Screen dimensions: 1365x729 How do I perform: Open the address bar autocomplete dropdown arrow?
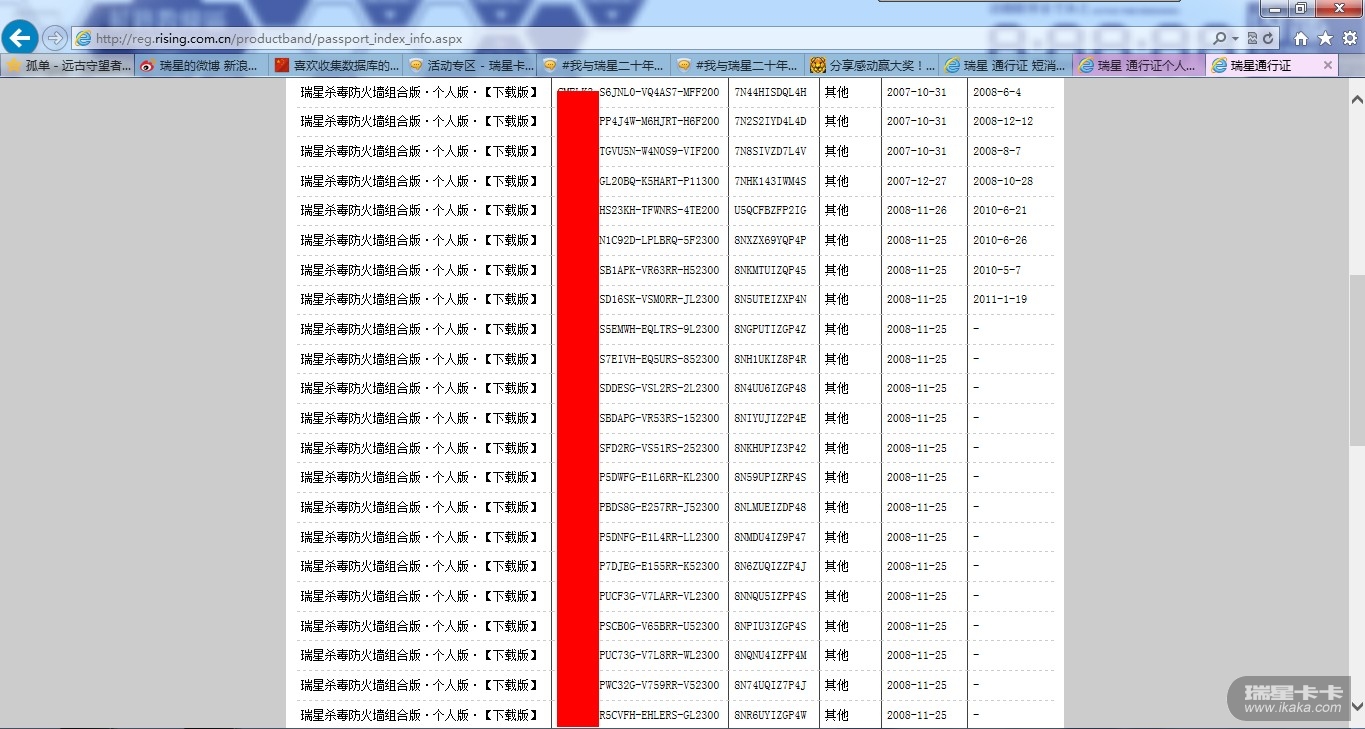pyautogui.click(x=1236, y=38)
